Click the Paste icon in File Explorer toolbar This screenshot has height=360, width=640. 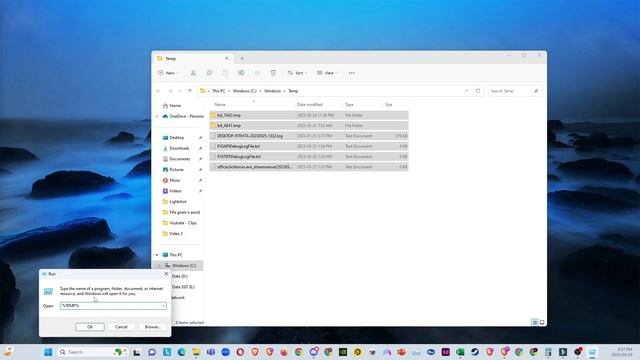click(225, 73)
